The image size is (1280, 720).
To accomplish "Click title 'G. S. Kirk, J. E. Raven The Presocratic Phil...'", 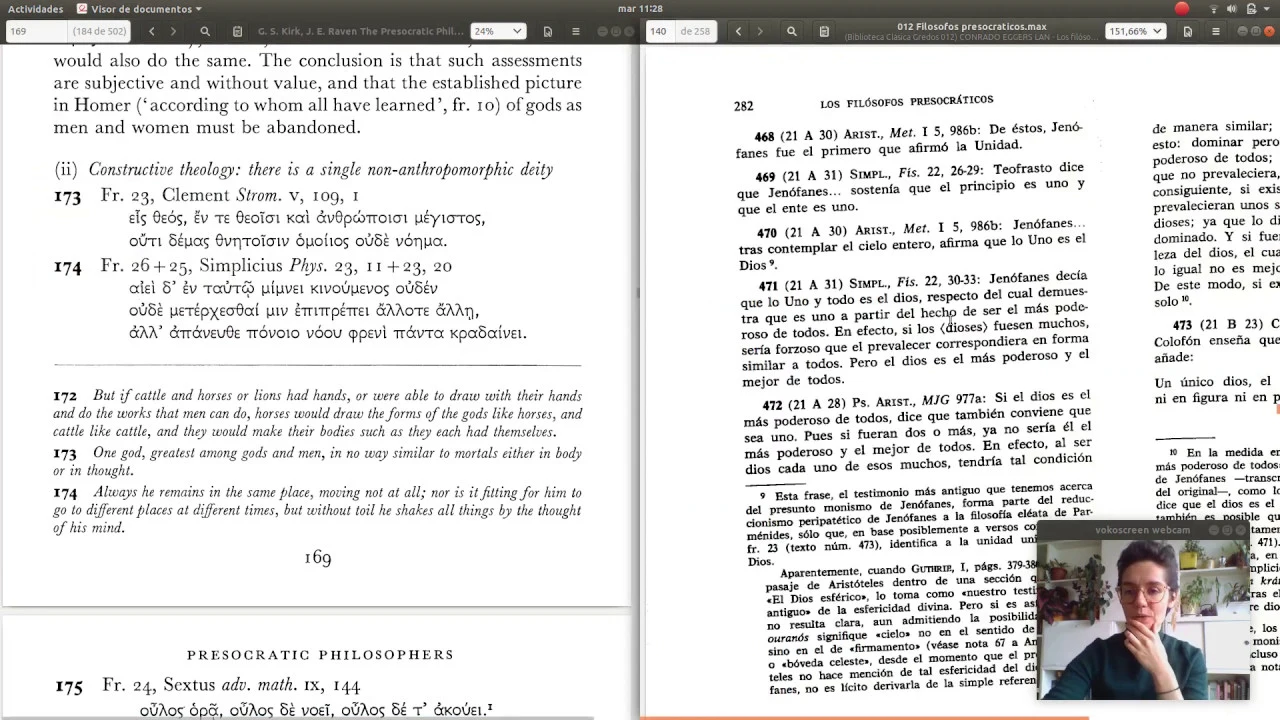I will pos(361,31).
